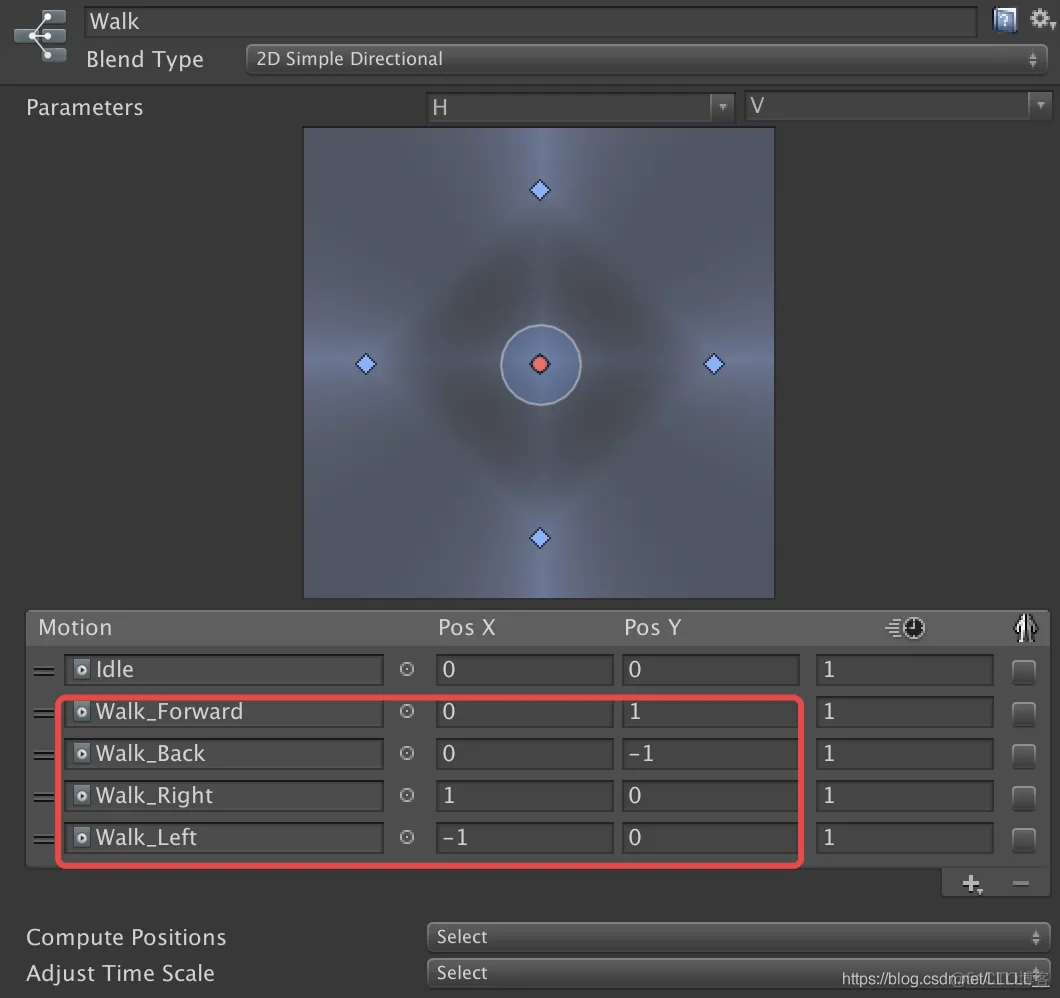1060x998 pixels.
Task: Select the right blend point in graph
Action: pyautogui.click(x=714, y=364)
